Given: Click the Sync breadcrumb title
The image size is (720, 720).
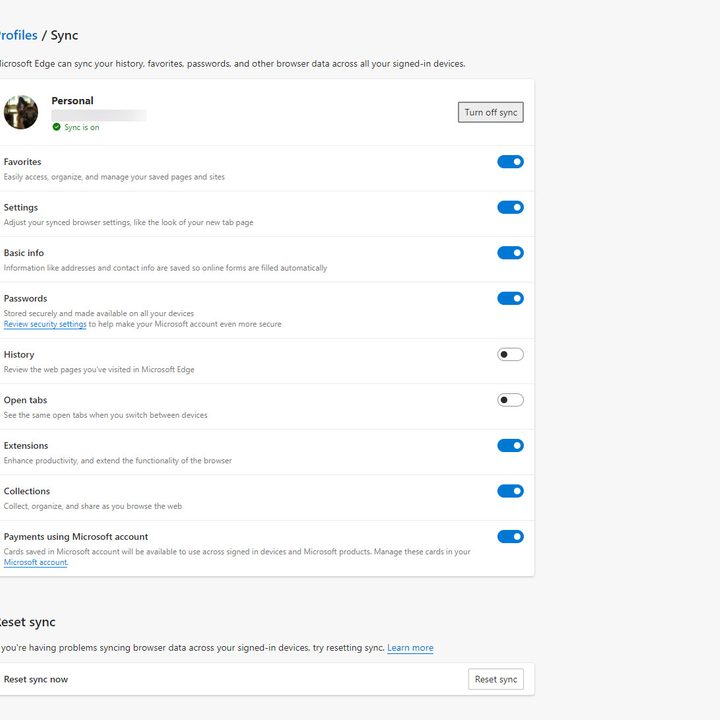Looking at the screenshot, I should (64, 35).
